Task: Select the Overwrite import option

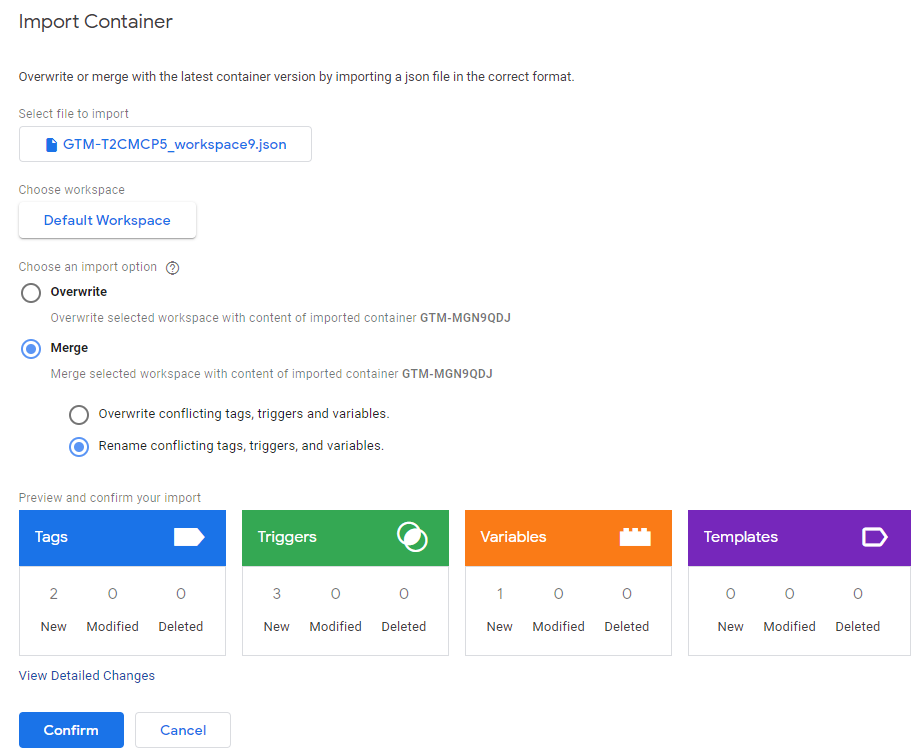Action: click(31, 292)
